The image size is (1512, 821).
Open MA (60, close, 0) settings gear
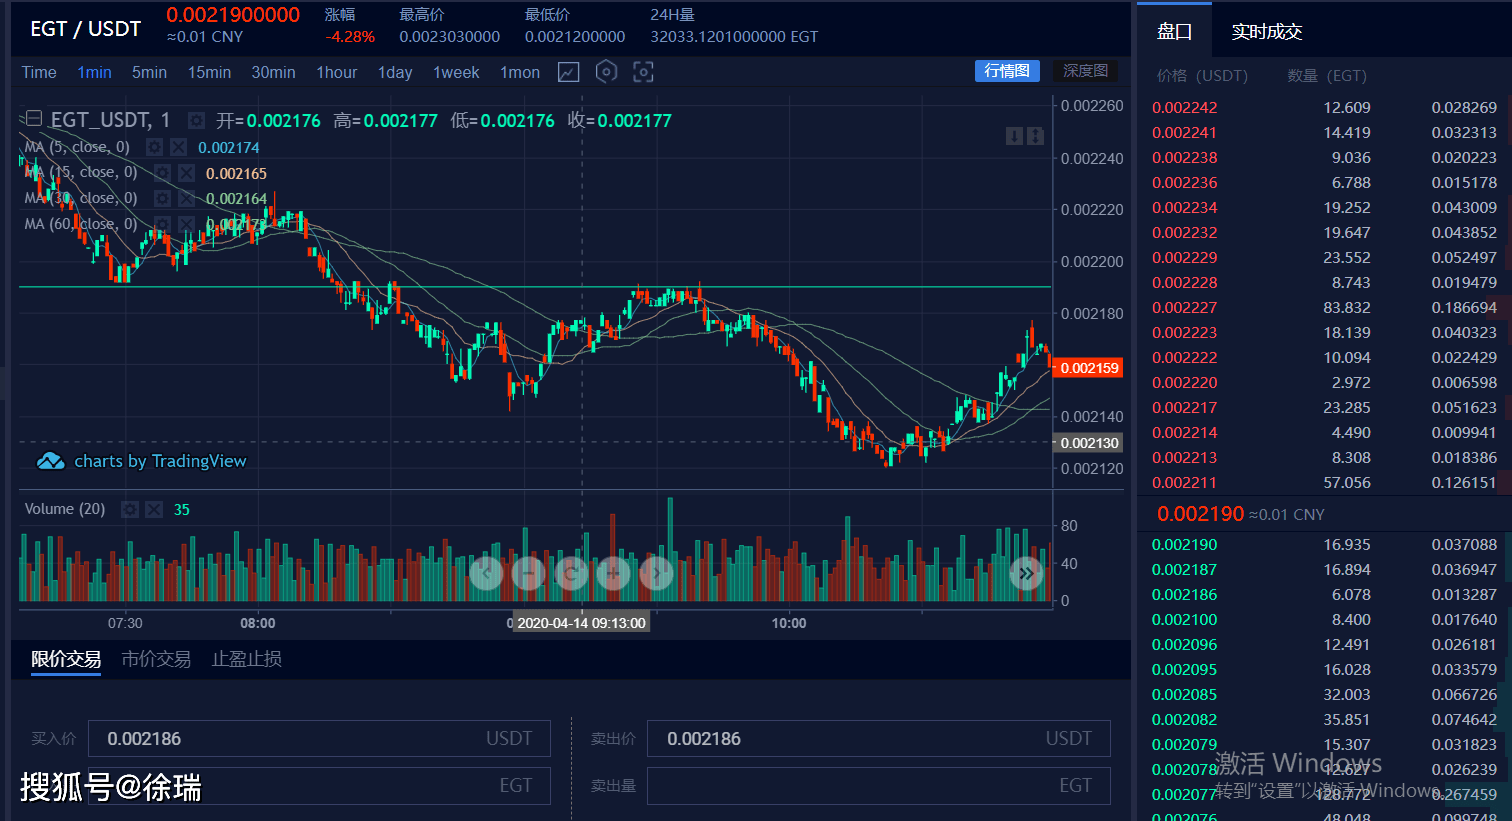pyautogui.click(x=163, y=224)
